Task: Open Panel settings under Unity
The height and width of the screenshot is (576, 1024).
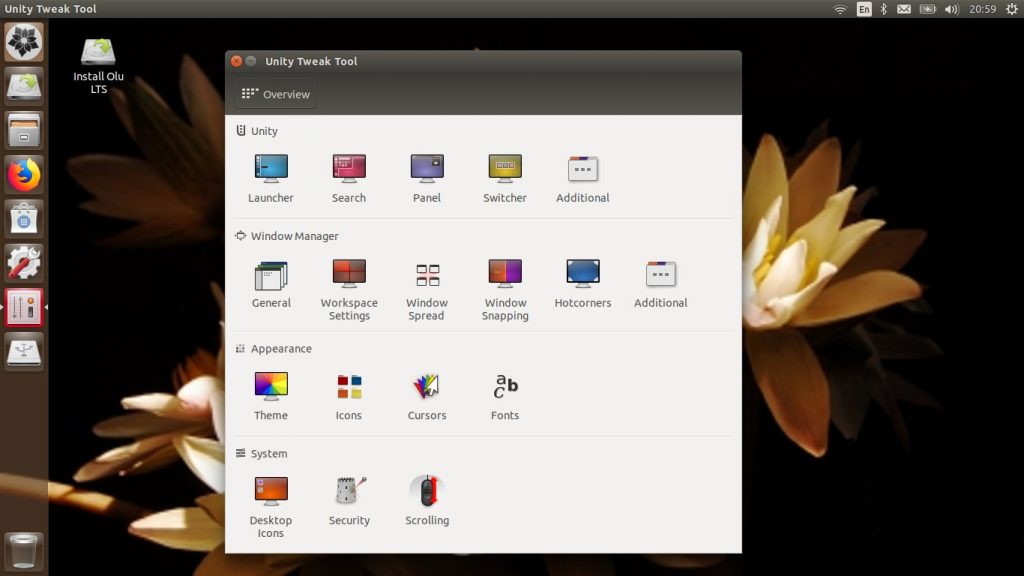Action: click(x=426, y=178)
